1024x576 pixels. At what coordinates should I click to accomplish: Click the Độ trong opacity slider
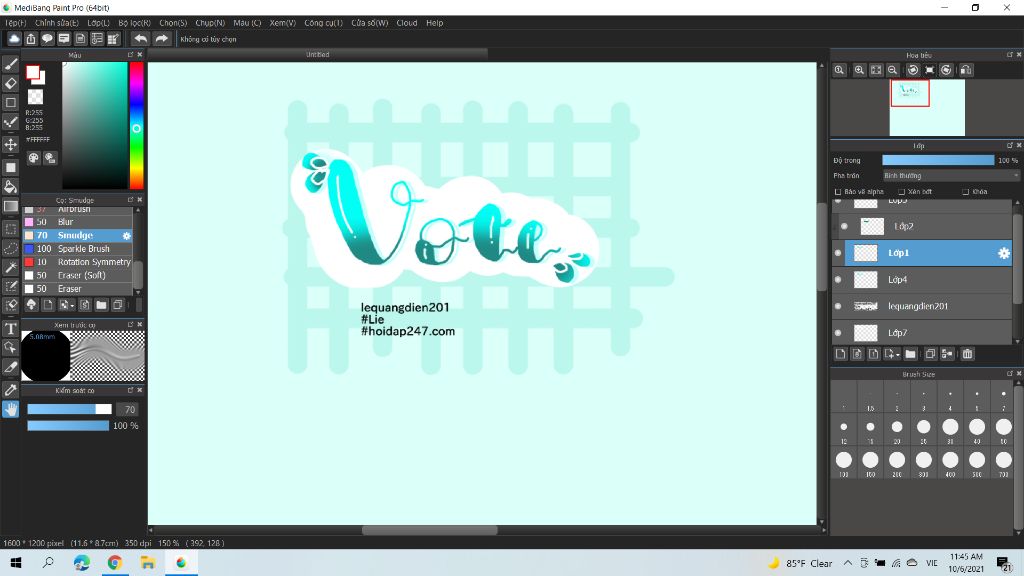(938, 161)
